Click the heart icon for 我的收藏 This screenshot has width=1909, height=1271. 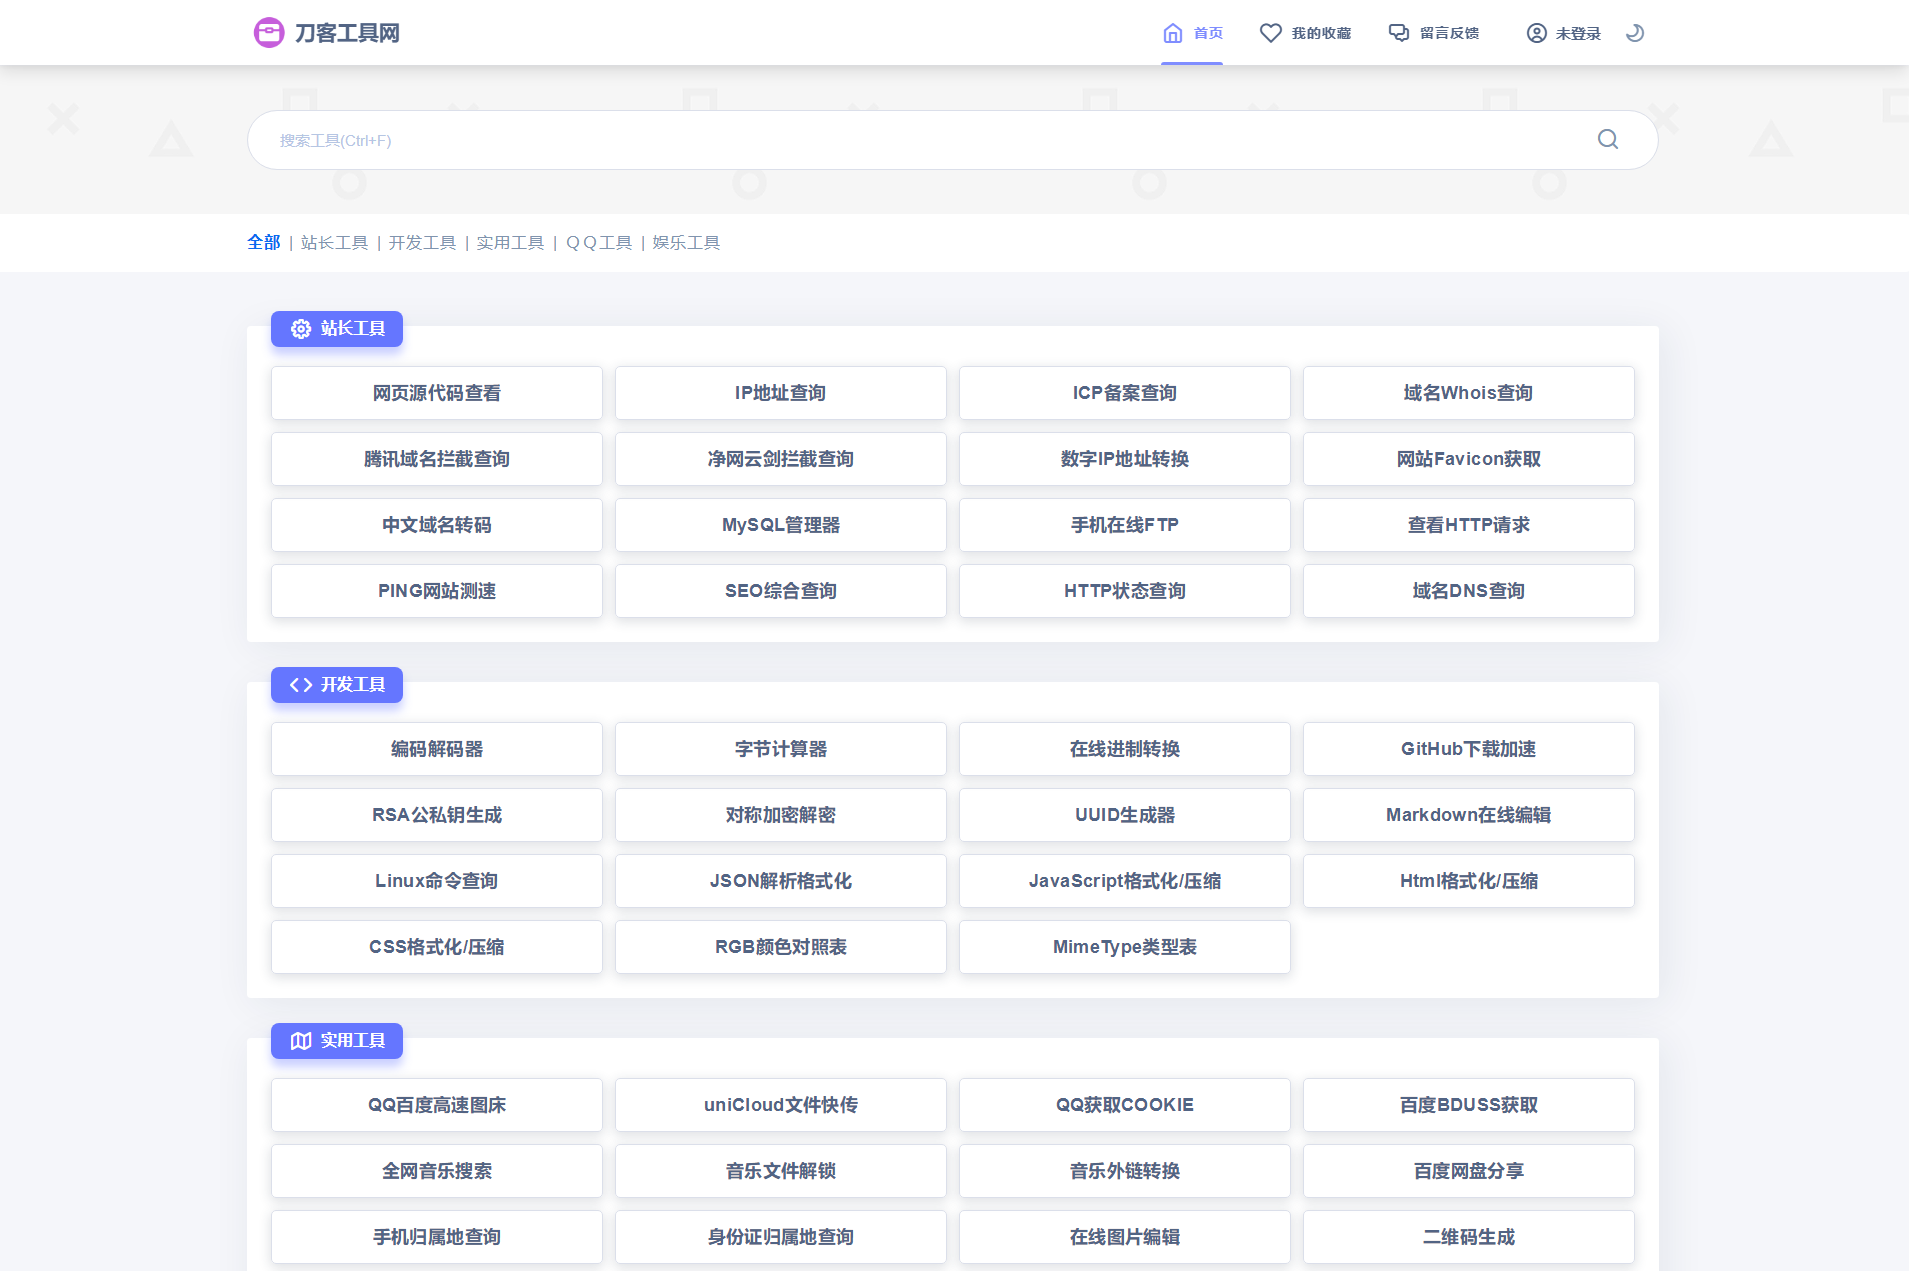pos(1271,33)
